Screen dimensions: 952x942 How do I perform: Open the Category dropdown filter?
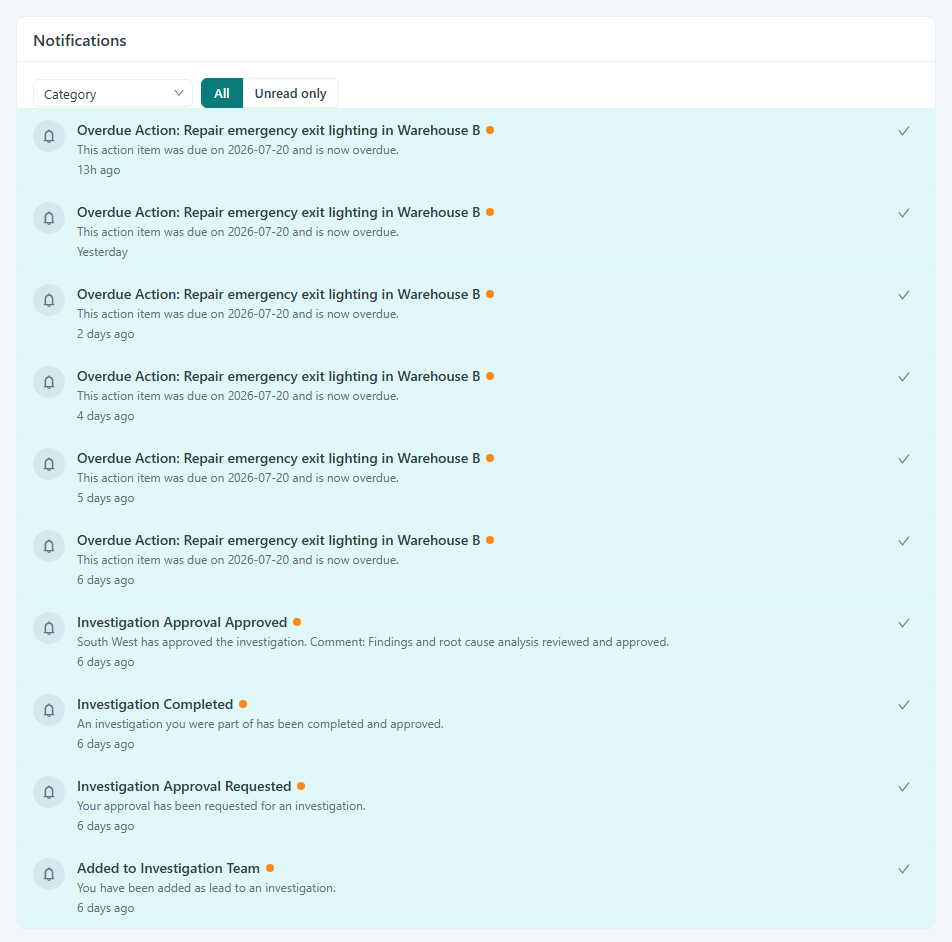coord(112,93)
